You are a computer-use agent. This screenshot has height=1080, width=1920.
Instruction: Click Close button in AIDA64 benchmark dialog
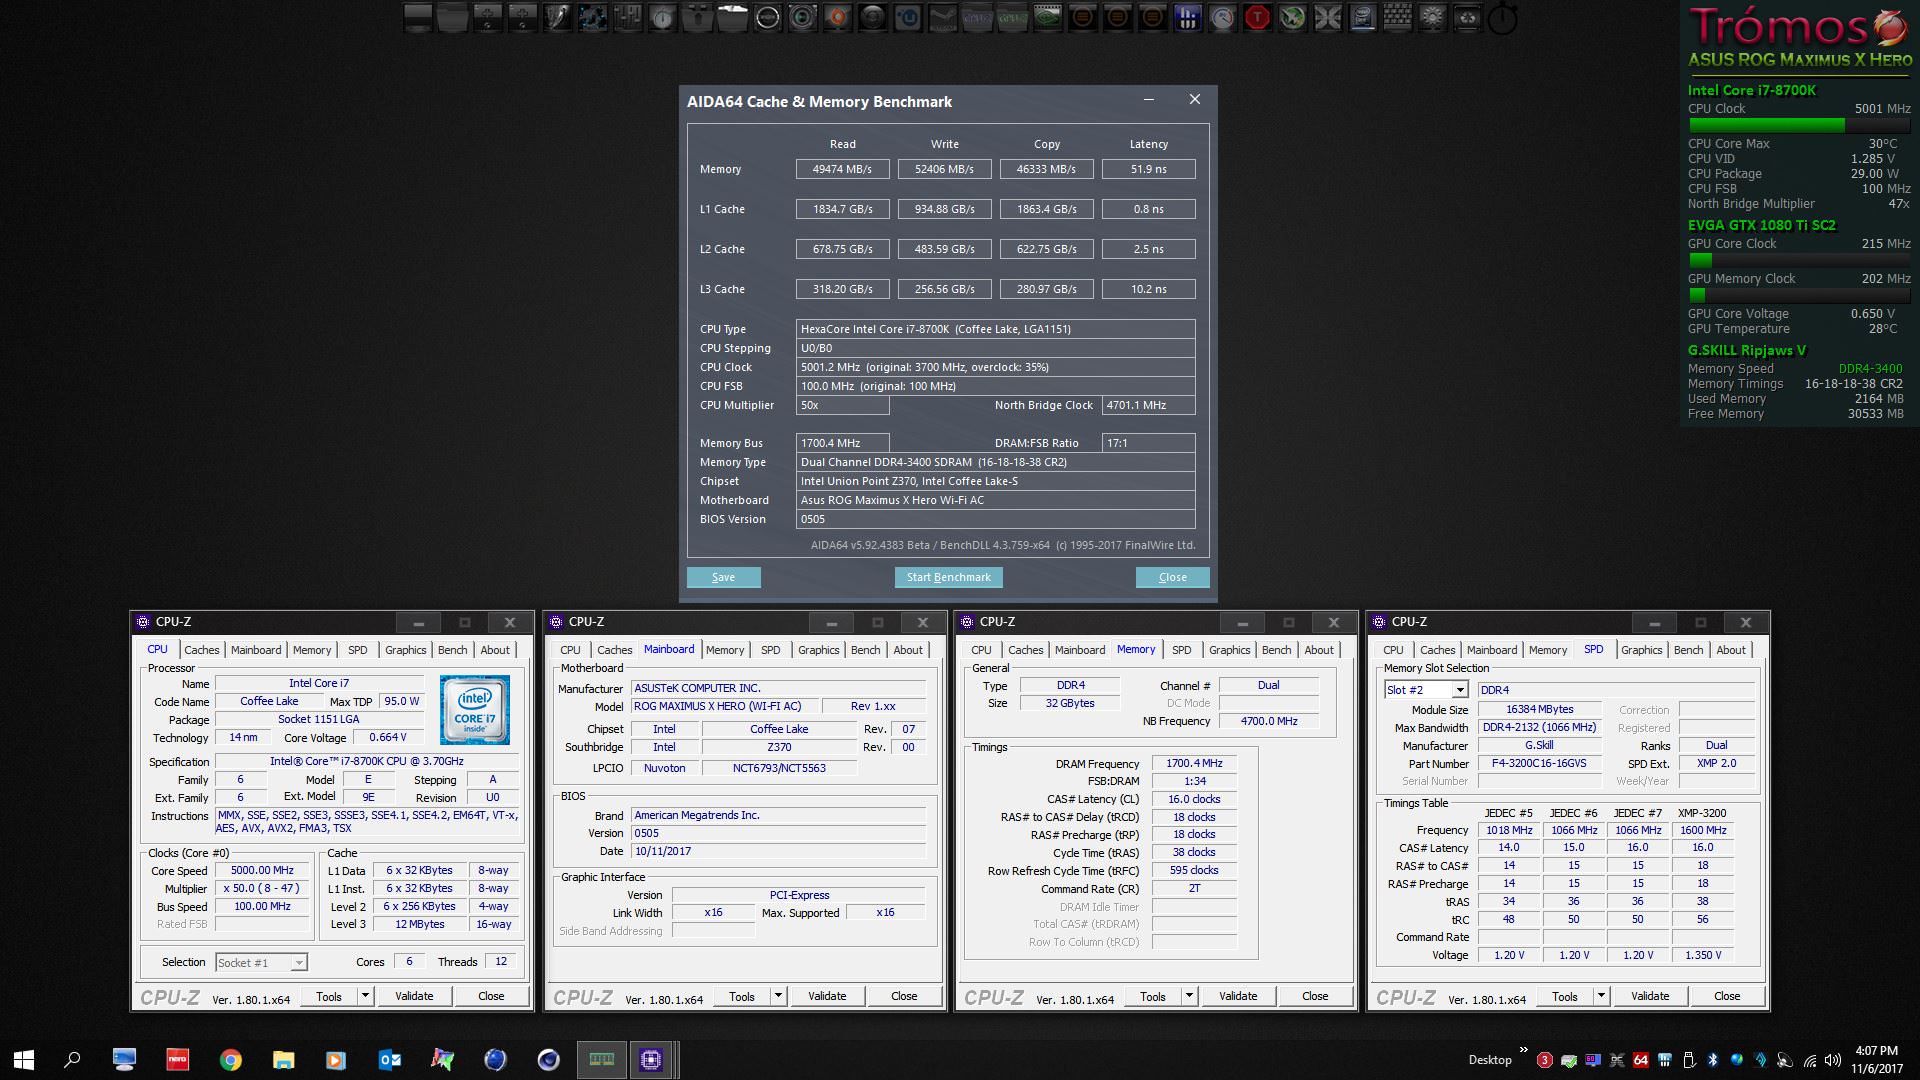click(x=1172, y=577)
